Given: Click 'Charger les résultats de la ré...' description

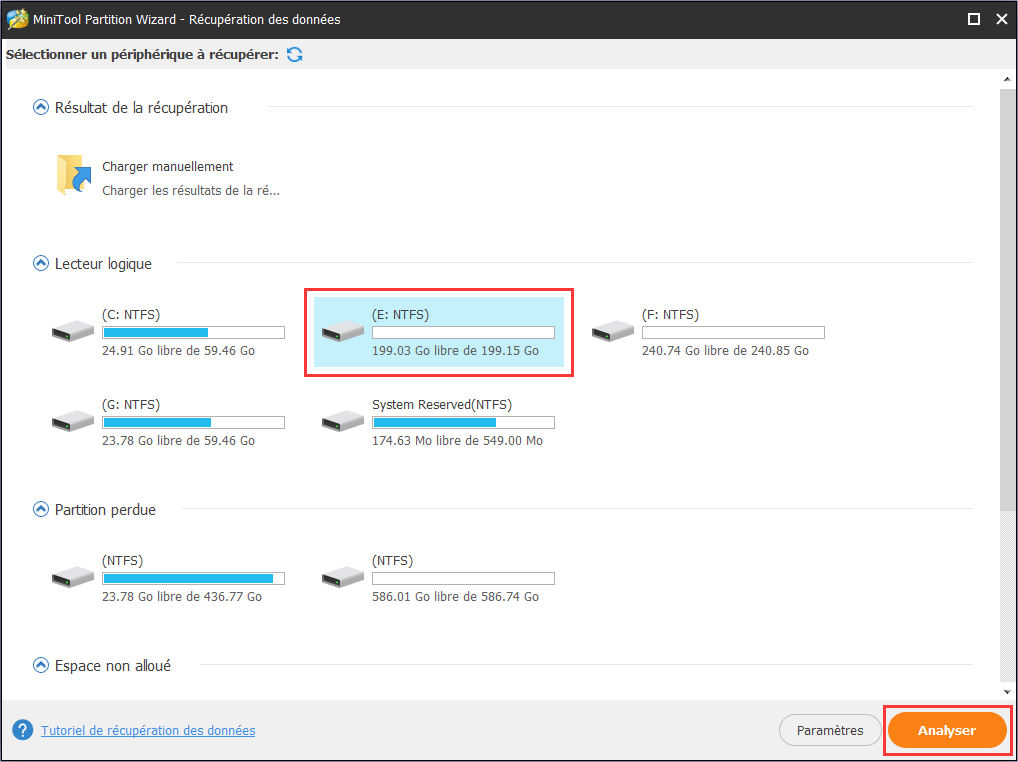Looking at the screenshot, I should pyautogui.click(x=191, y=191).
